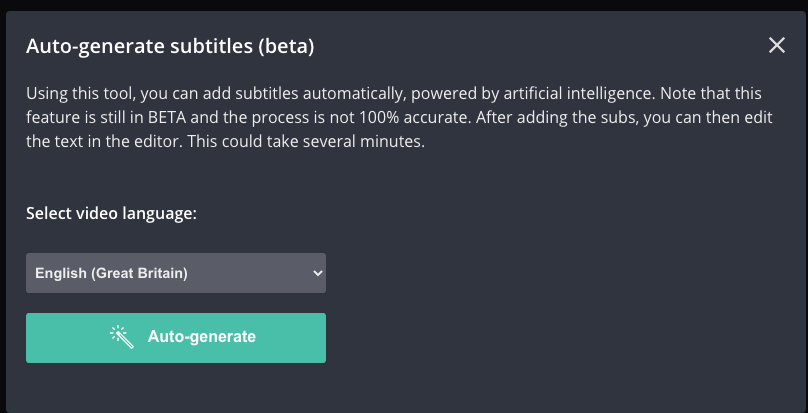Click the language dropdown chevron arrow
808x413 pixels.
318,273
